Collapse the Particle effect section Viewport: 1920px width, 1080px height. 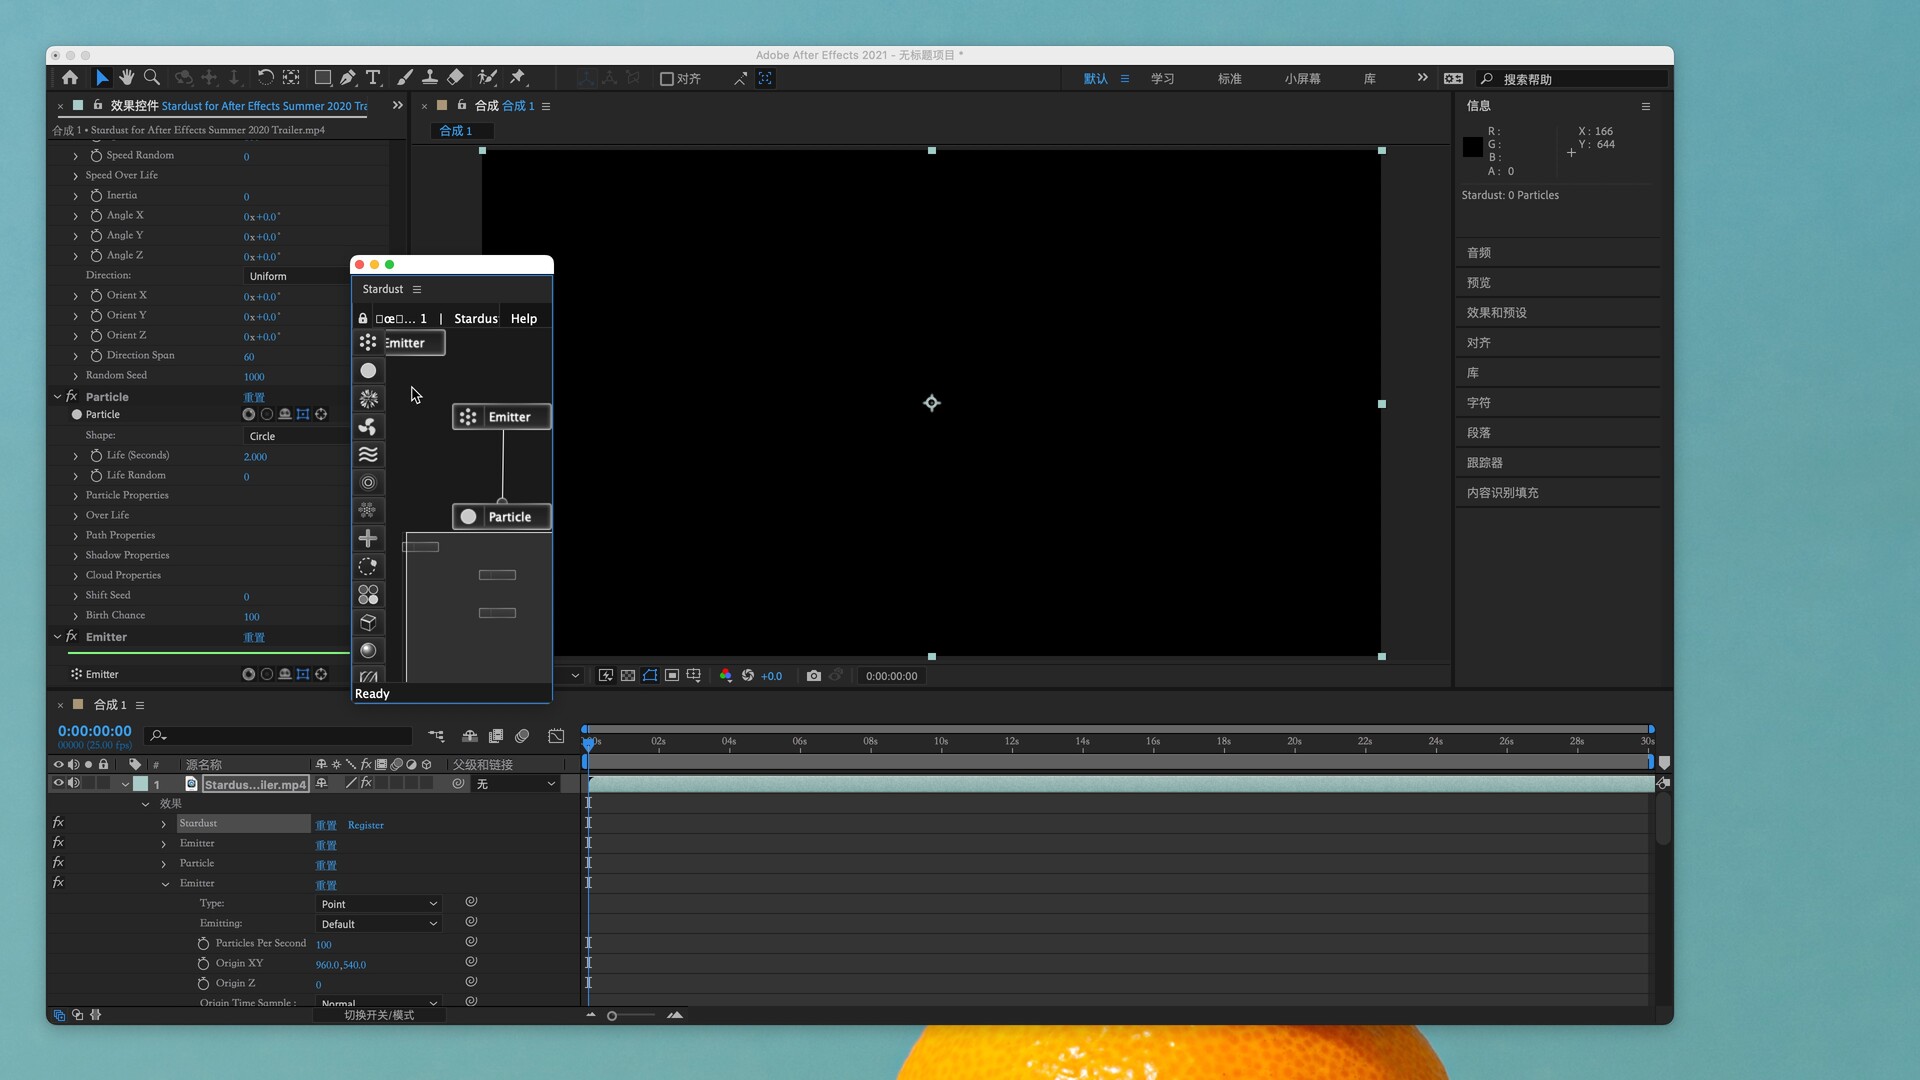tap(57, 396)
